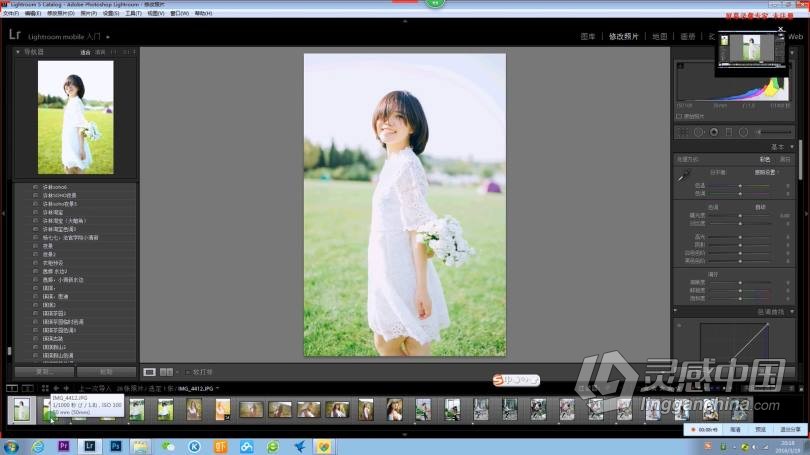Switch to Before/After comparison view
This screenshot has width=810, height=455.
(166, 372)
